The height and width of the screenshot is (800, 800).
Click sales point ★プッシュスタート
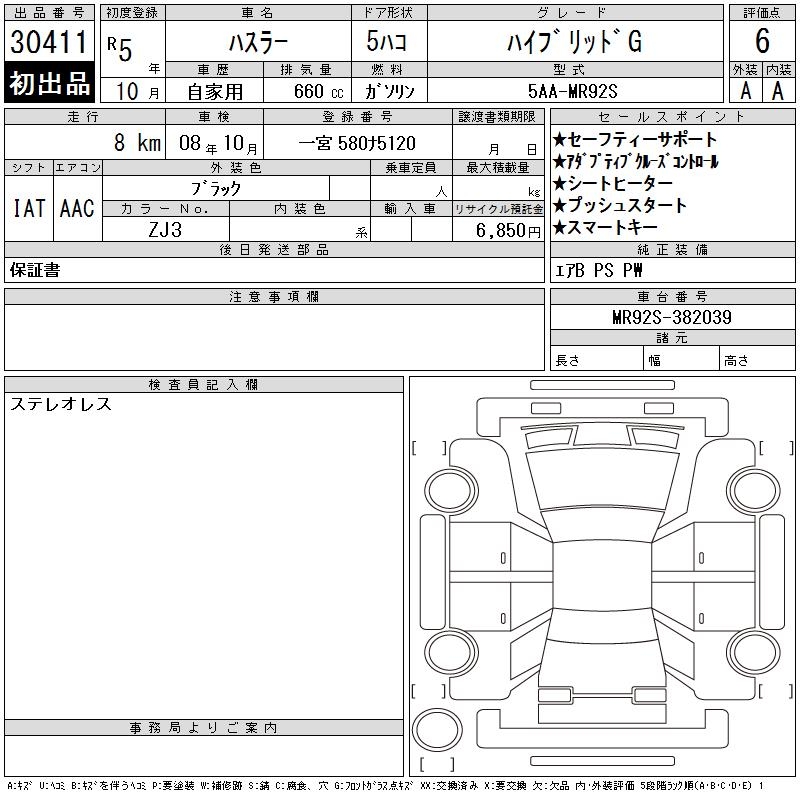[x=619, y=205]
